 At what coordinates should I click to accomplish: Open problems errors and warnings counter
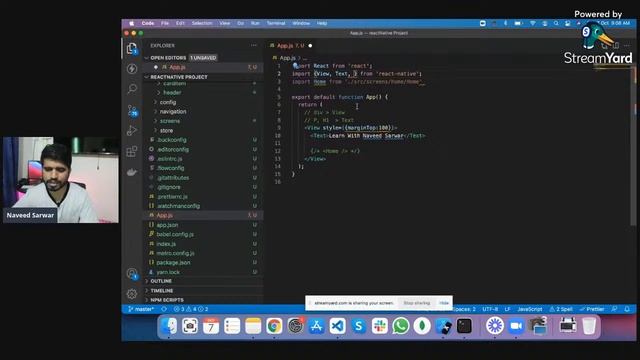(x=191, y=309)
